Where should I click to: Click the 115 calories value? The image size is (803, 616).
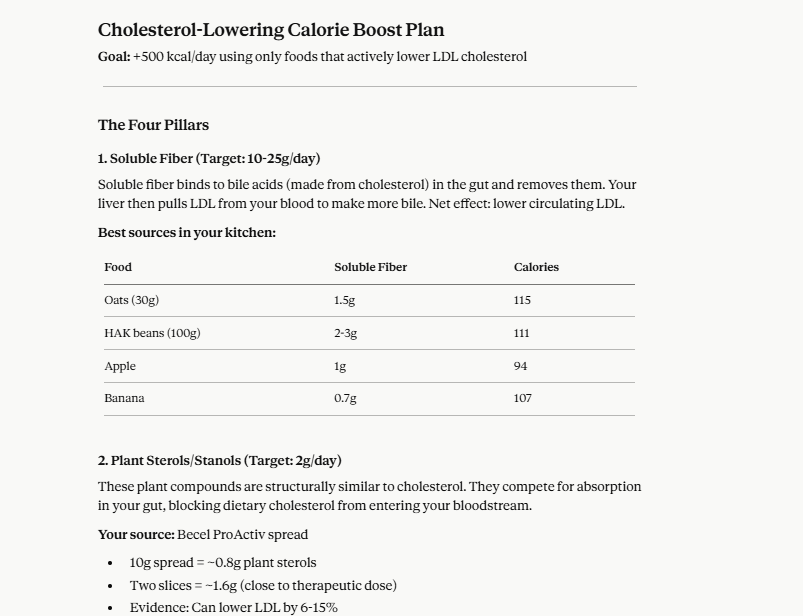pos(522,300)
